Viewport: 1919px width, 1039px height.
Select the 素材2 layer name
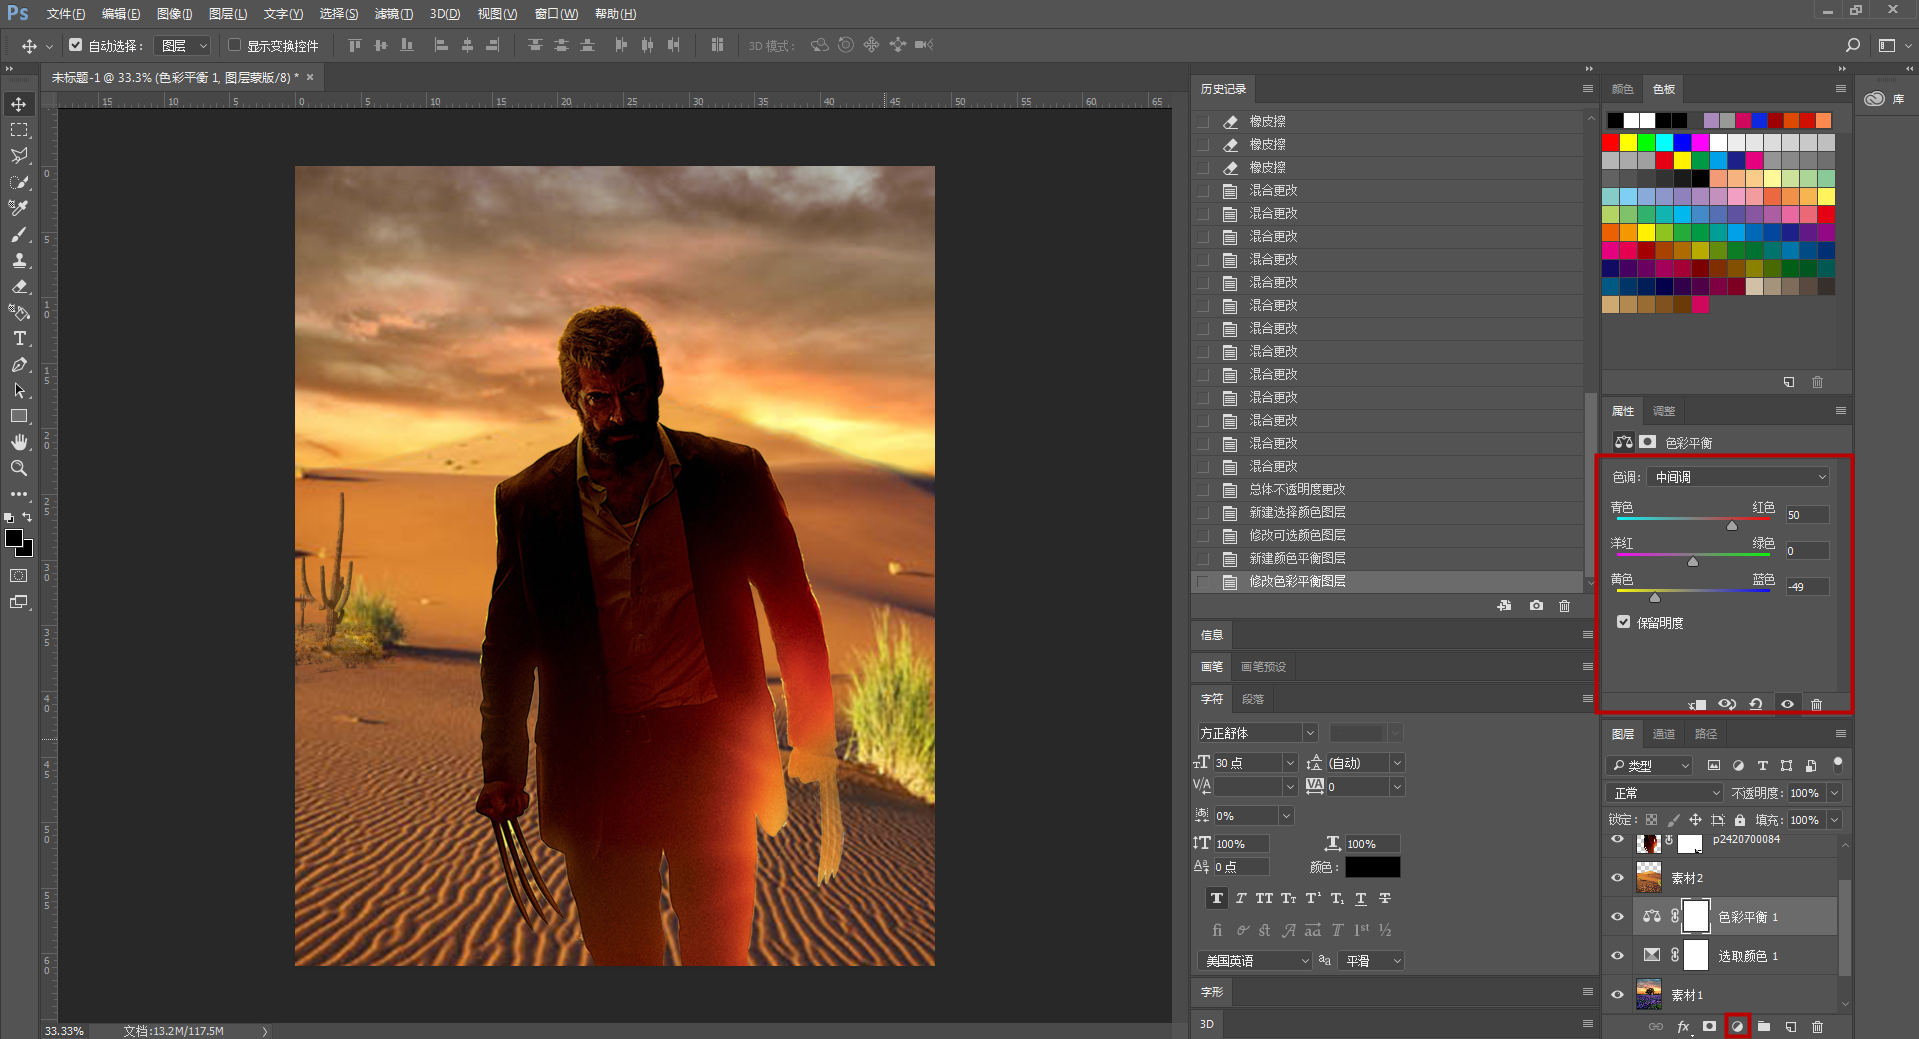click(x=1687, y=878)
